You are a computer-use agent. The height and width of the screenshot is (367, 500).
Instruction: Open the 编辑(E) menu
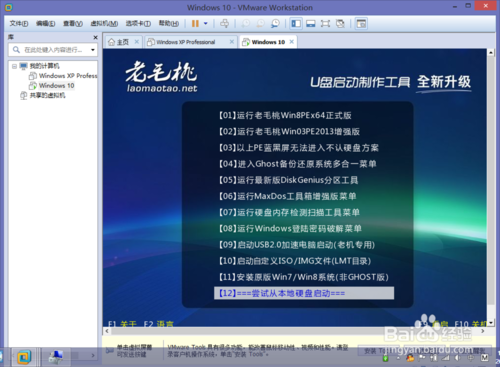(x=46, y=23)
